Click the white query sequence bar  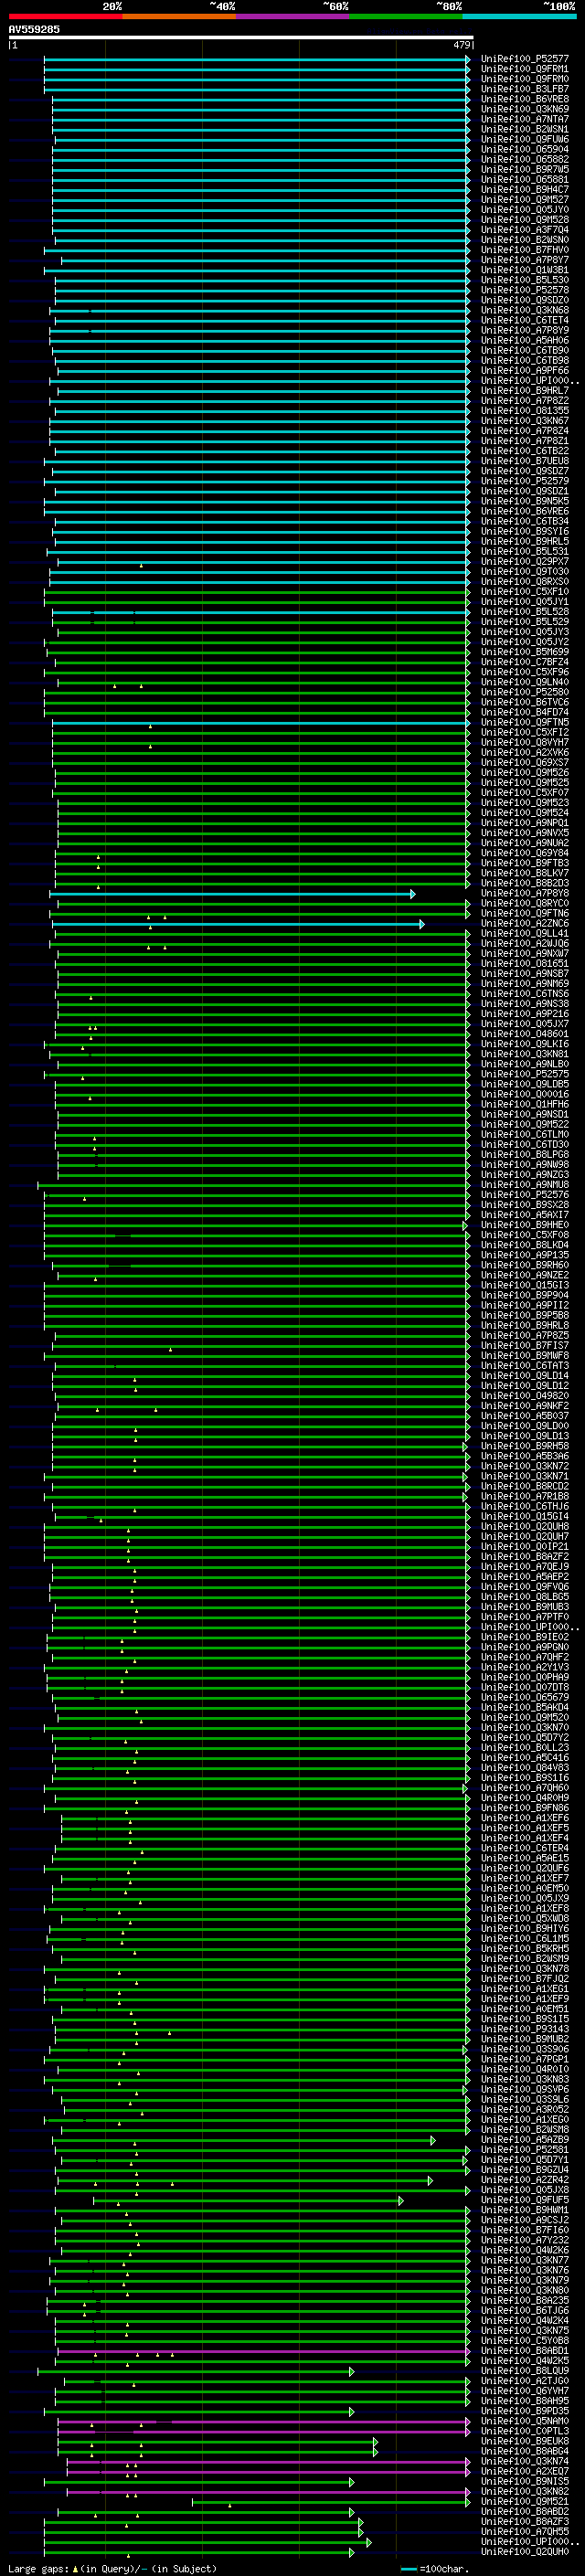(x=241, y=37)
